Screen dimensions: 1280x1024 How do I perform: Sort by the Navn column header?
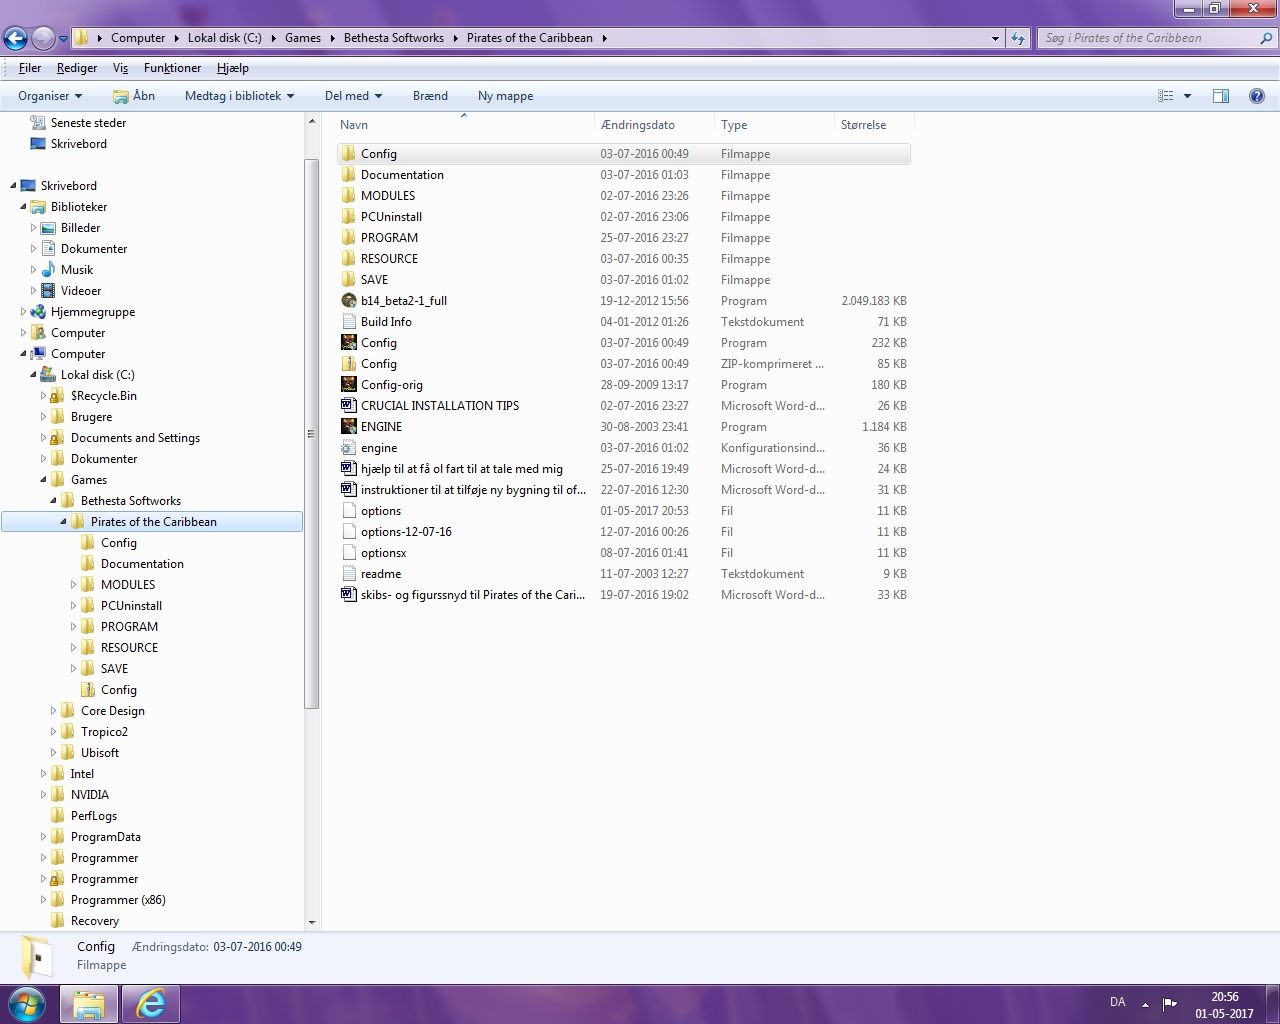click(x=464, y=125)
